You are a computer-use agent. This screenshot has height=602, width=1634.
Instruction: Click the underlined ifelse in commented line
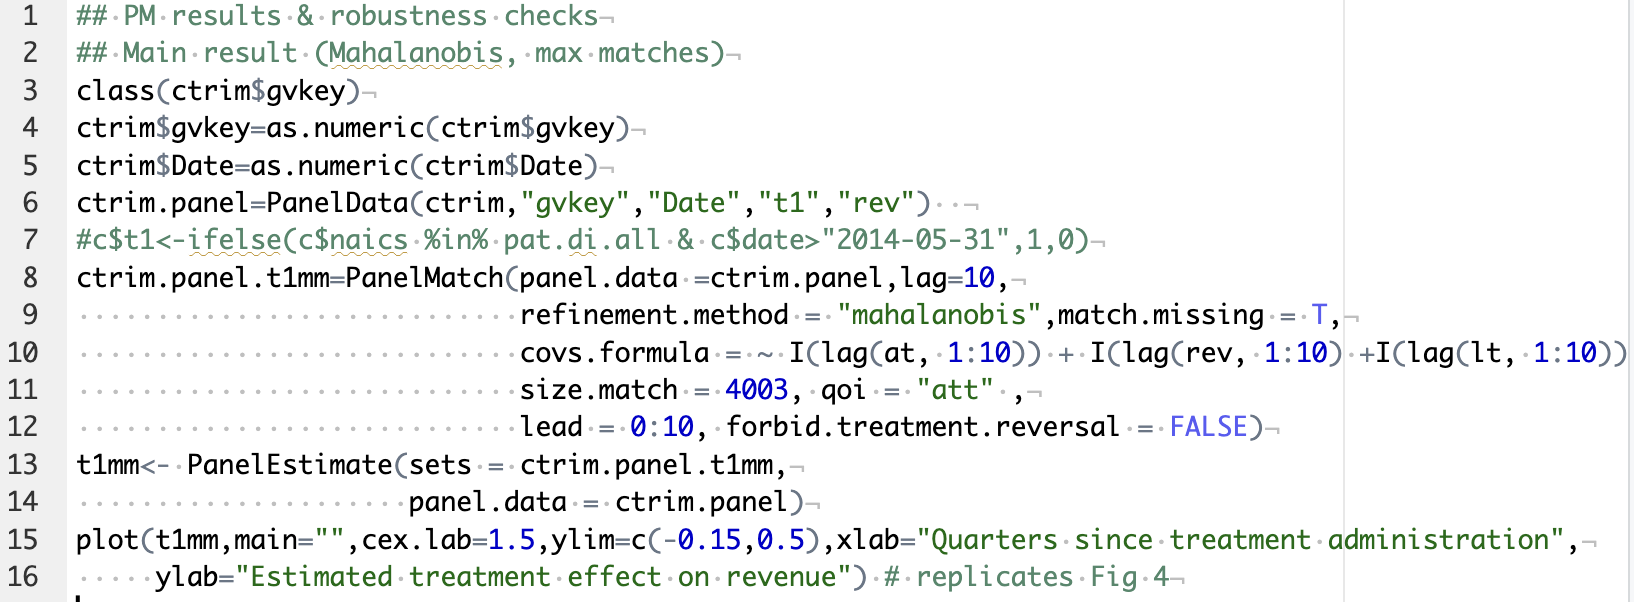[x=235, y=240]
